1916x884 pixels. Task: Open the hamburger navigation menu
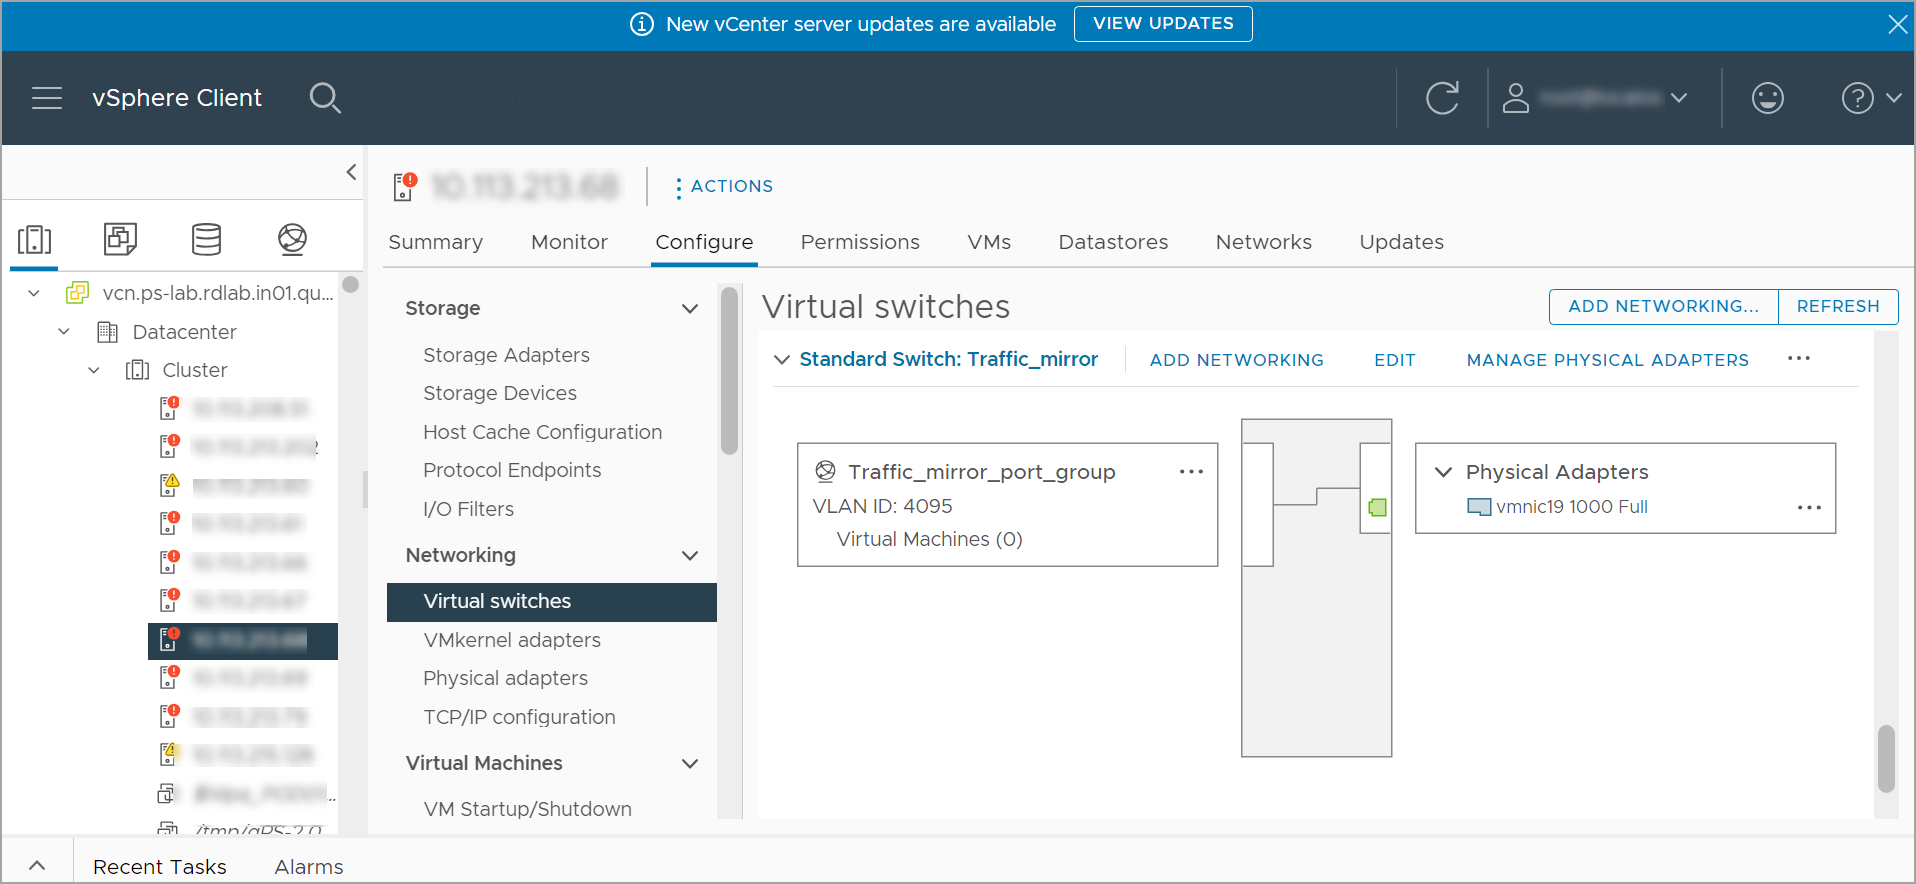(47, 98)
